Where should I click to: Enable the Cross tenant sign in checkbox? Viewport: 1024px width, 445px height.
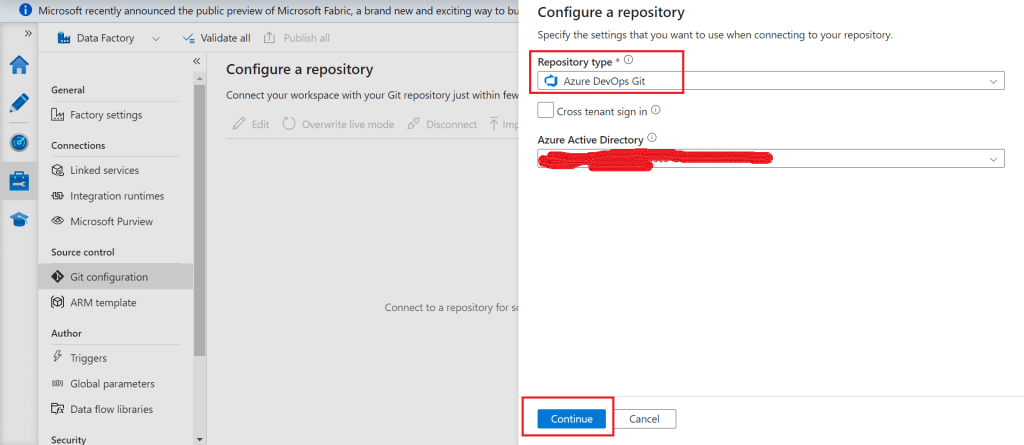[x=545, y=111]
